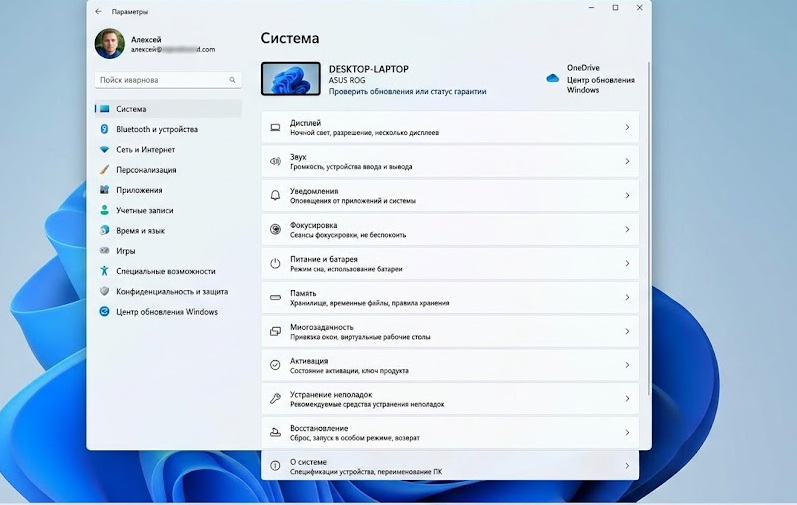The image size is (797, 505).
Task: Click the Активация checkmark icon
Action: 275,365
